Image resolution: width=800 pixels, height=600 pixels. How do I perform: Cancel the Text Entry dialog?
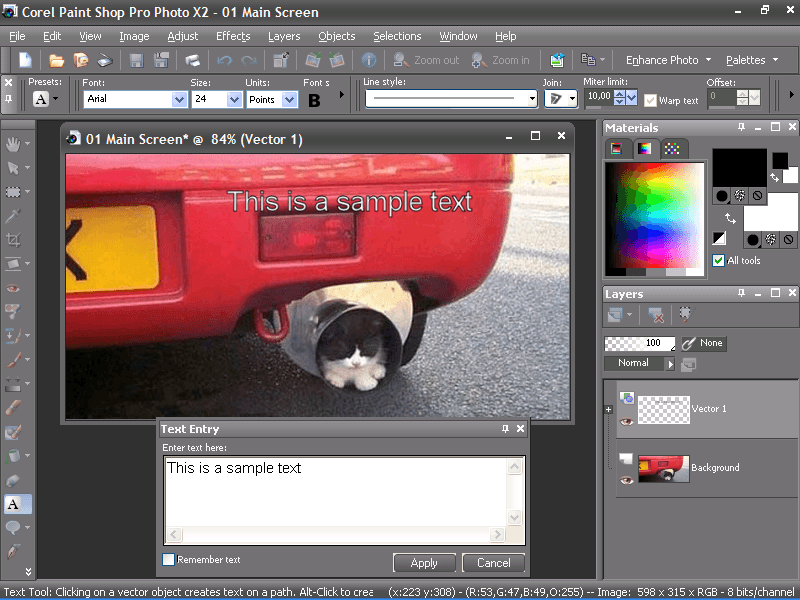click(x=494, y=563)
